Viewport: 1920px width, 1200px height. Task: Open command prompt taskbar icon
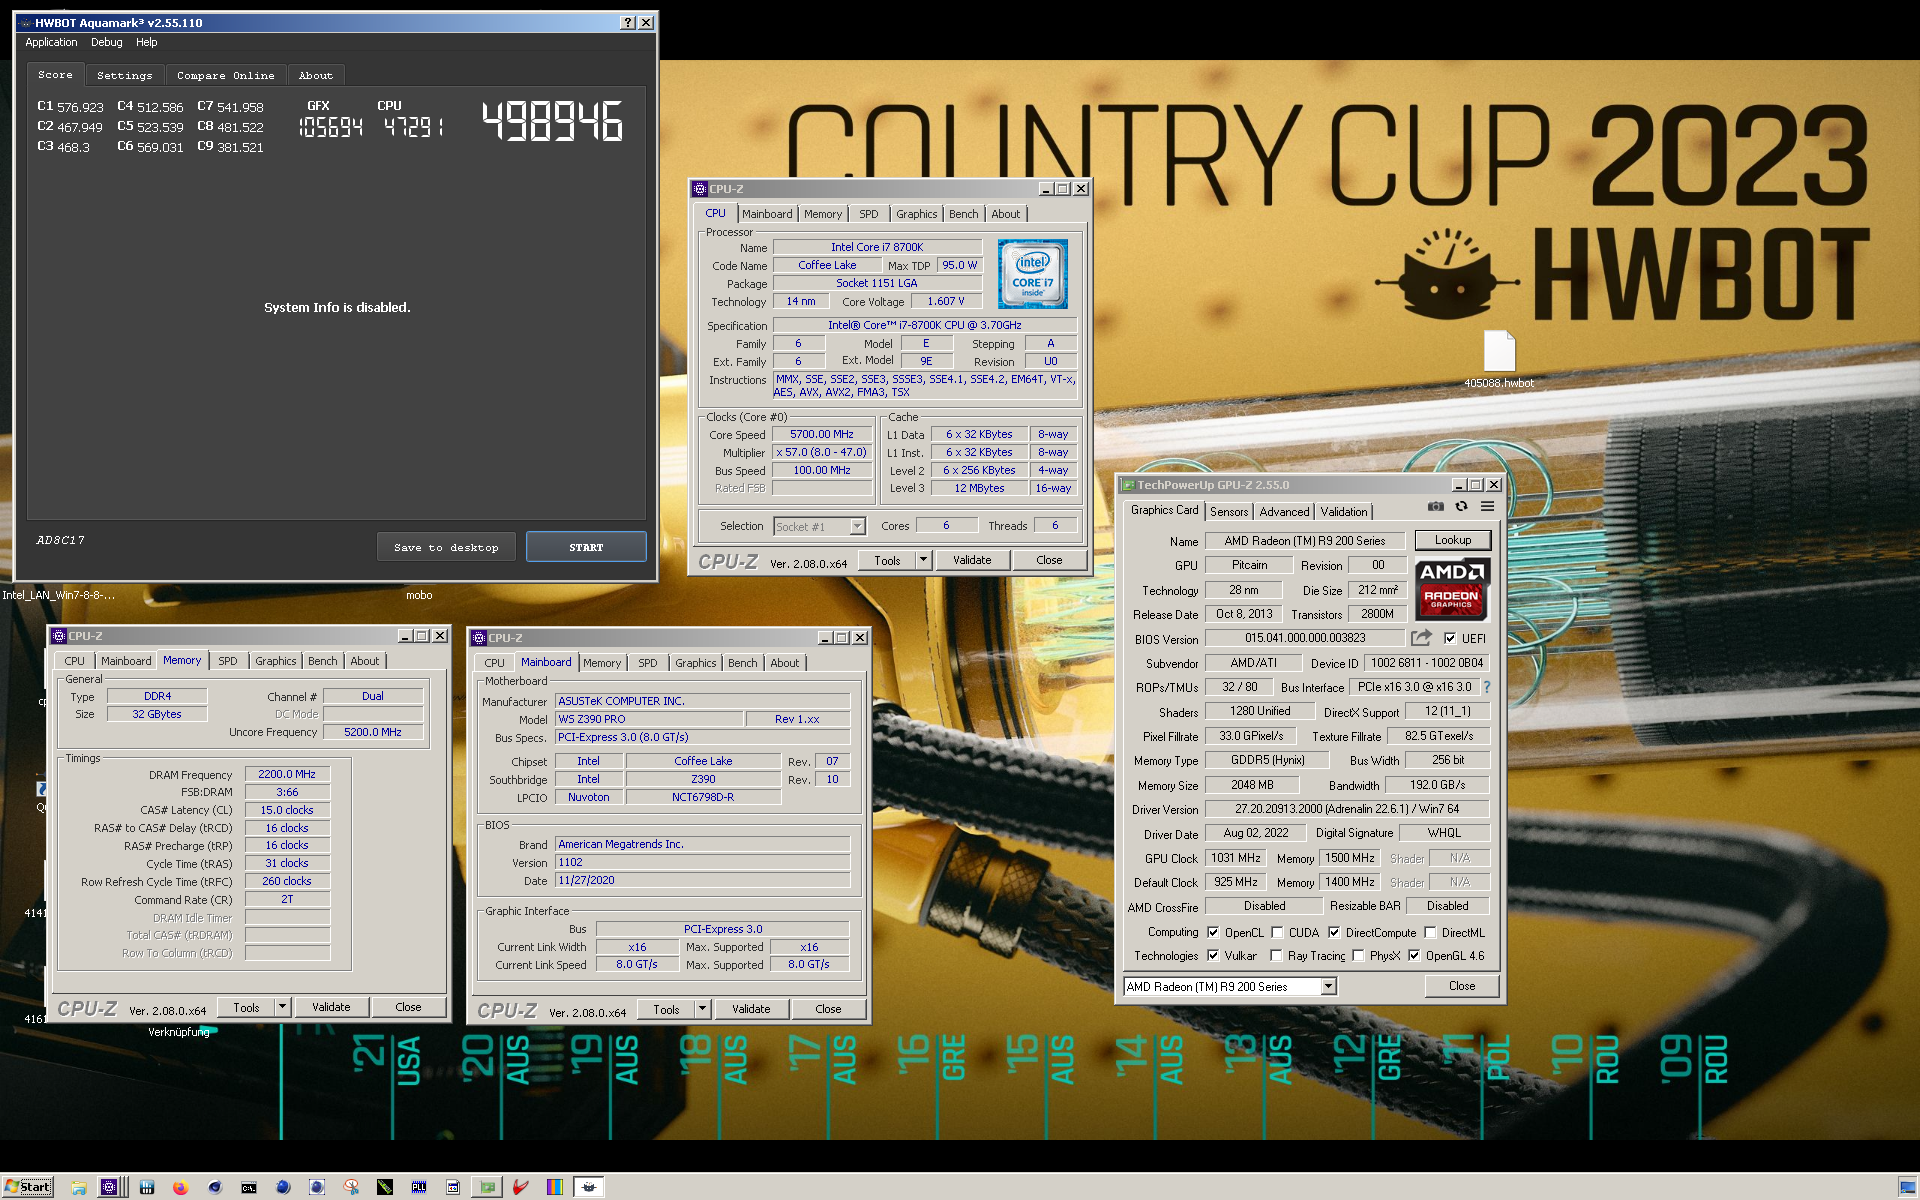(x=248, y=1187)
